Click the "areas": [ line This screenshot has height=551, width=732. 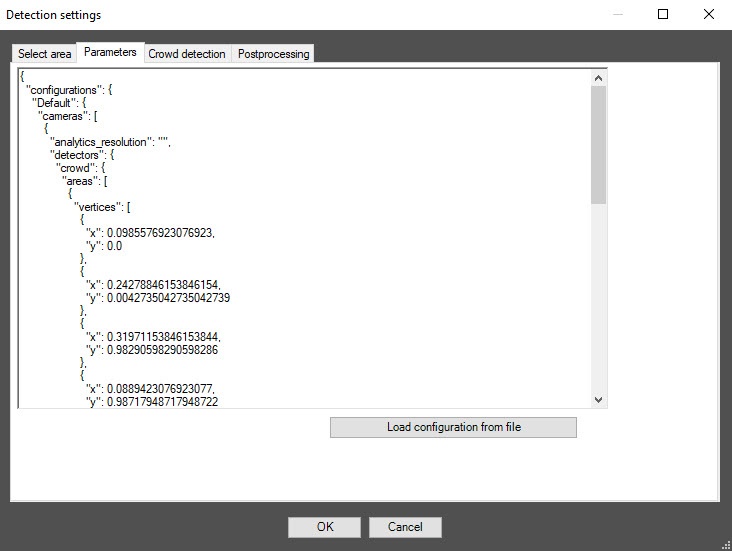pos(84,181)
